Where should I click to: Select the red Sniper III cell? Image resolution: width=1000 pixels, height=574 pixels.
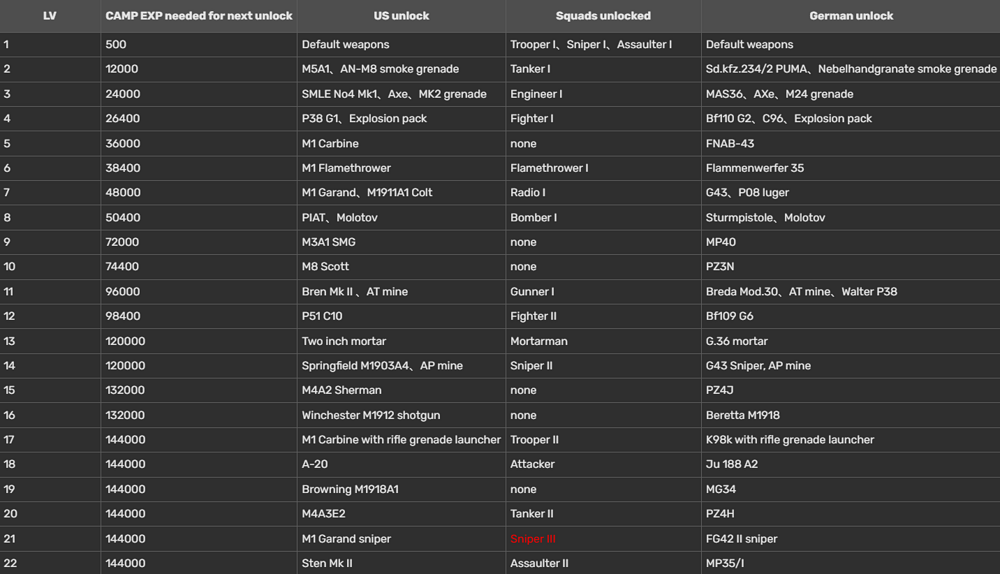(603, 539)
